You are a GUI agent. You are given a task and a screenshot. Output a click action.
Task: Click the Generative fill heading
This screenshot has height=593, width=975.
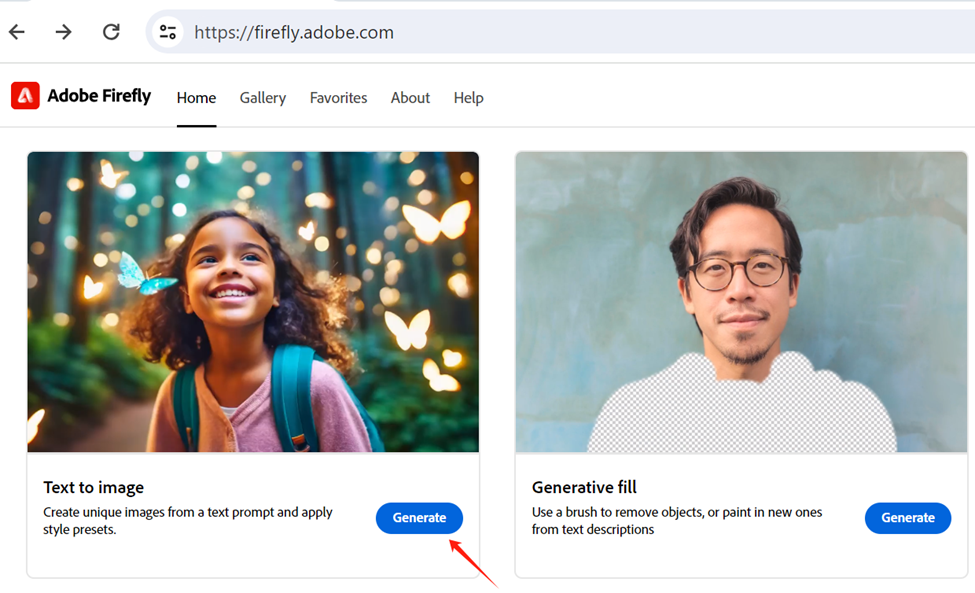[584, 487]
